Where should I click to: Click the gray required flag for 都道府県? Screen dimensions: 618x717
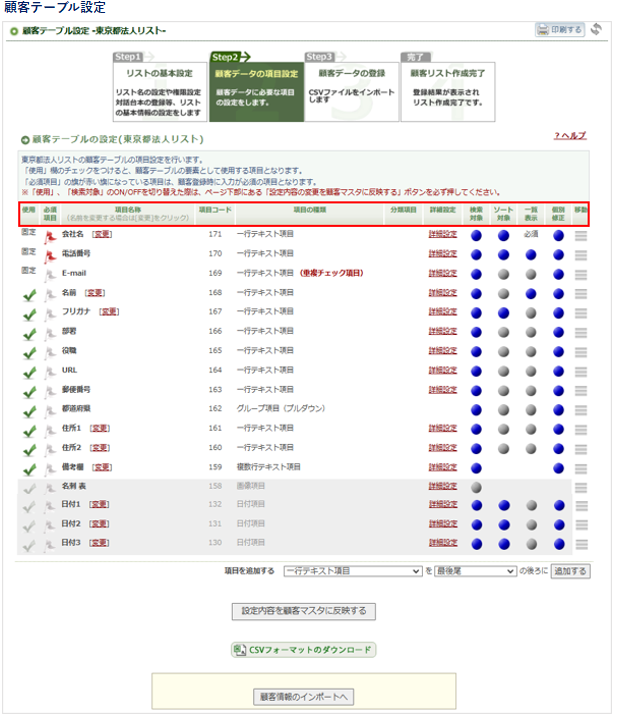pyautogui.click(x=50, y=412)
